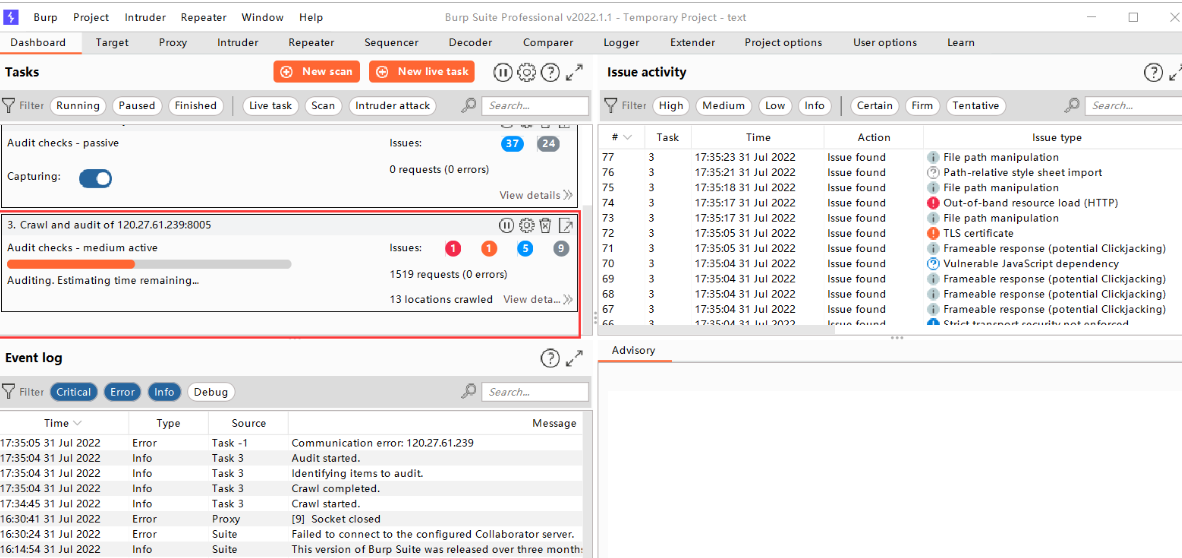Toggle the Debug event log filter
This screenshot has width=1182, height=558.
click(x=211, y=392)
